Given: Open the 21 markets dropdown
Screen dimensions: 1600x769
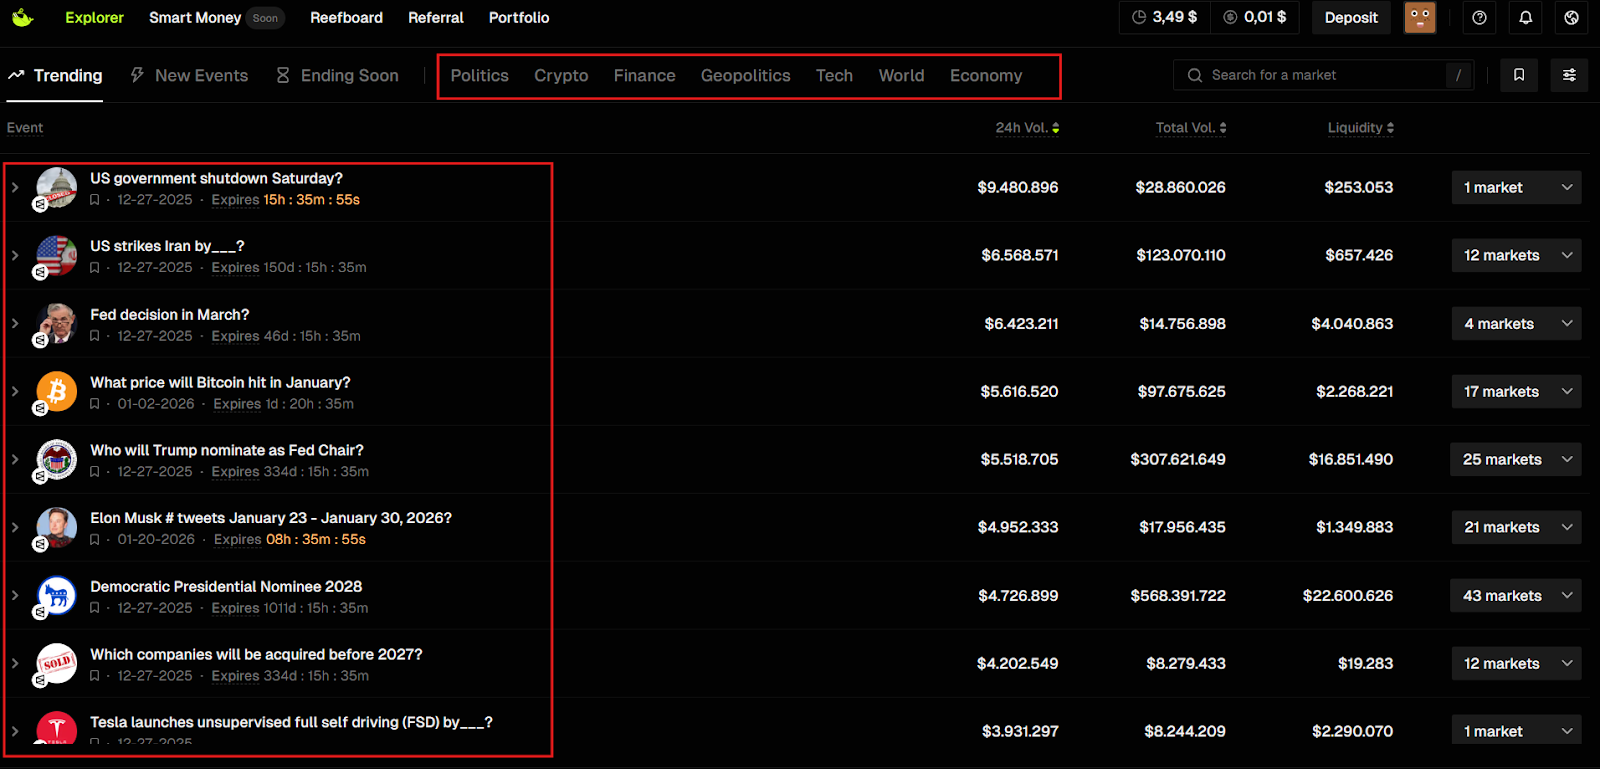Looking at the screenshot, I should (x=1516, y=527).
